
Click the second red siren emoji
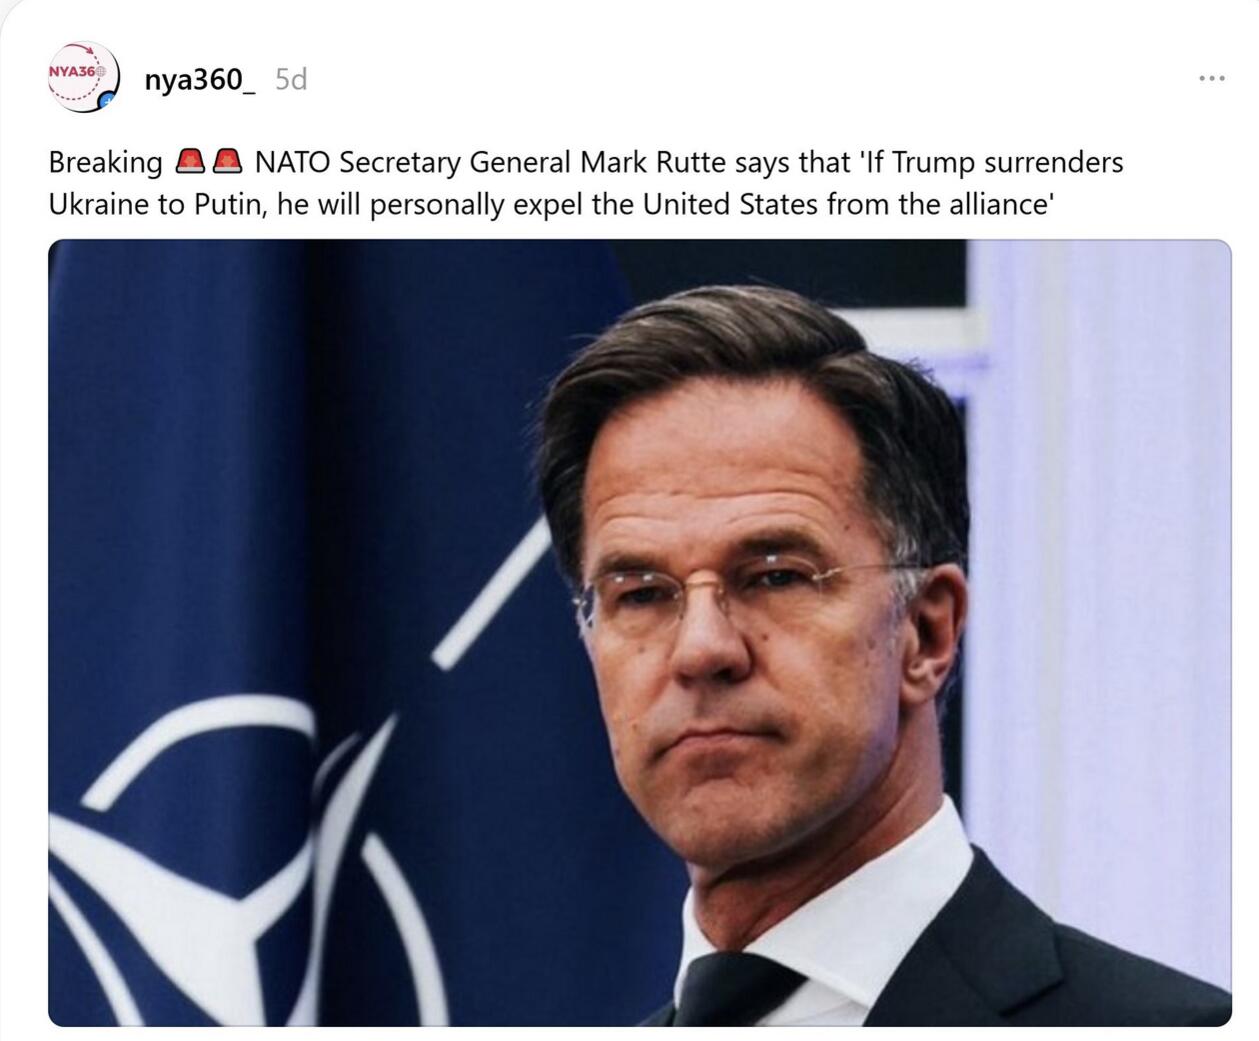tap(227, 161)
